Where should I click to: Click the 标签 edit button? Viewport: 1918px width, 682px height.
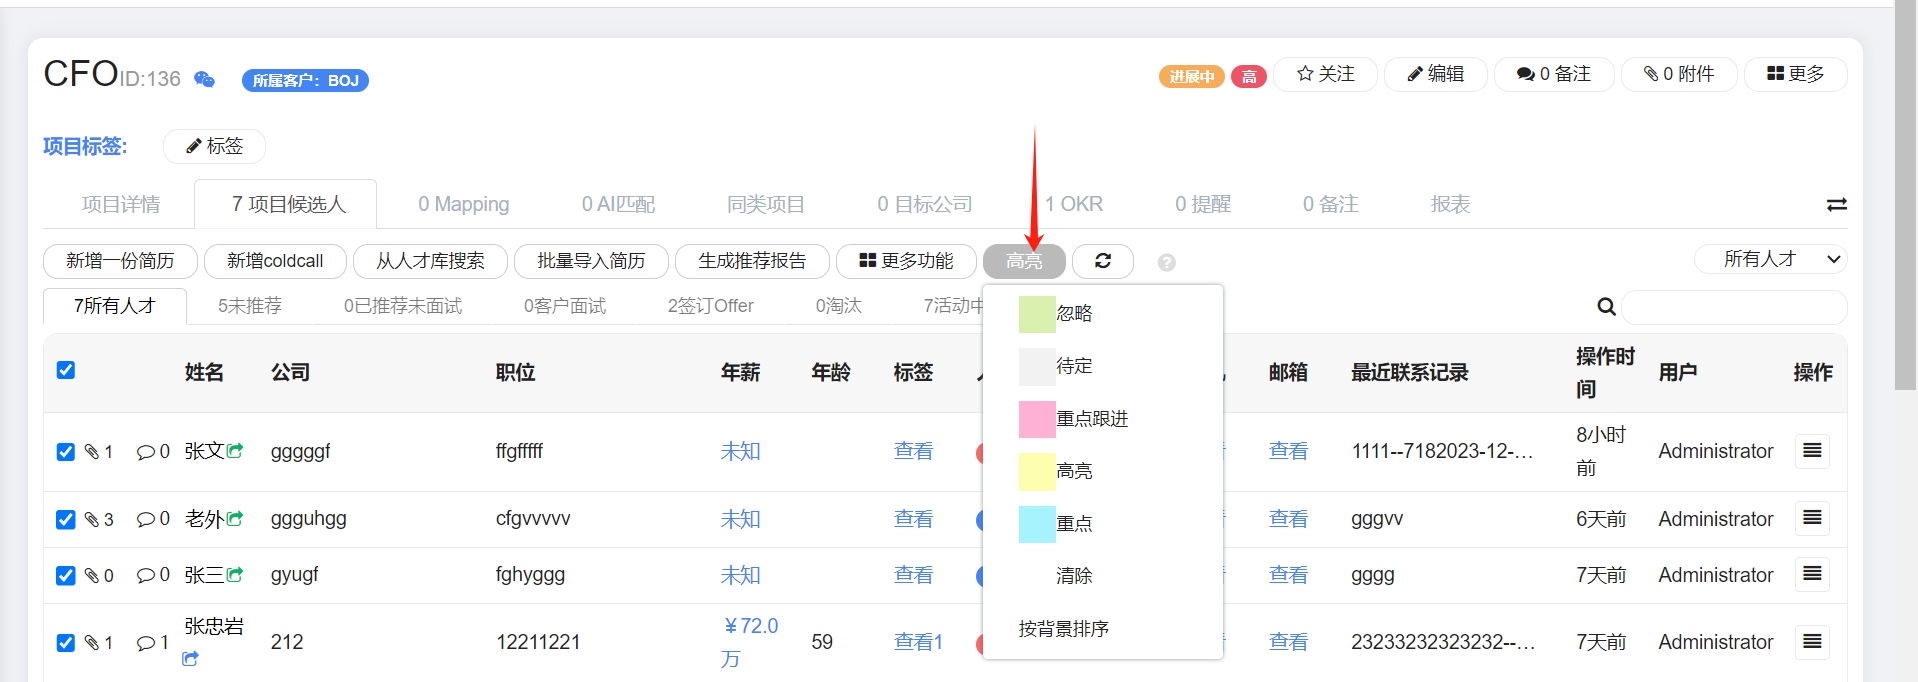click(x=214, y=146)
